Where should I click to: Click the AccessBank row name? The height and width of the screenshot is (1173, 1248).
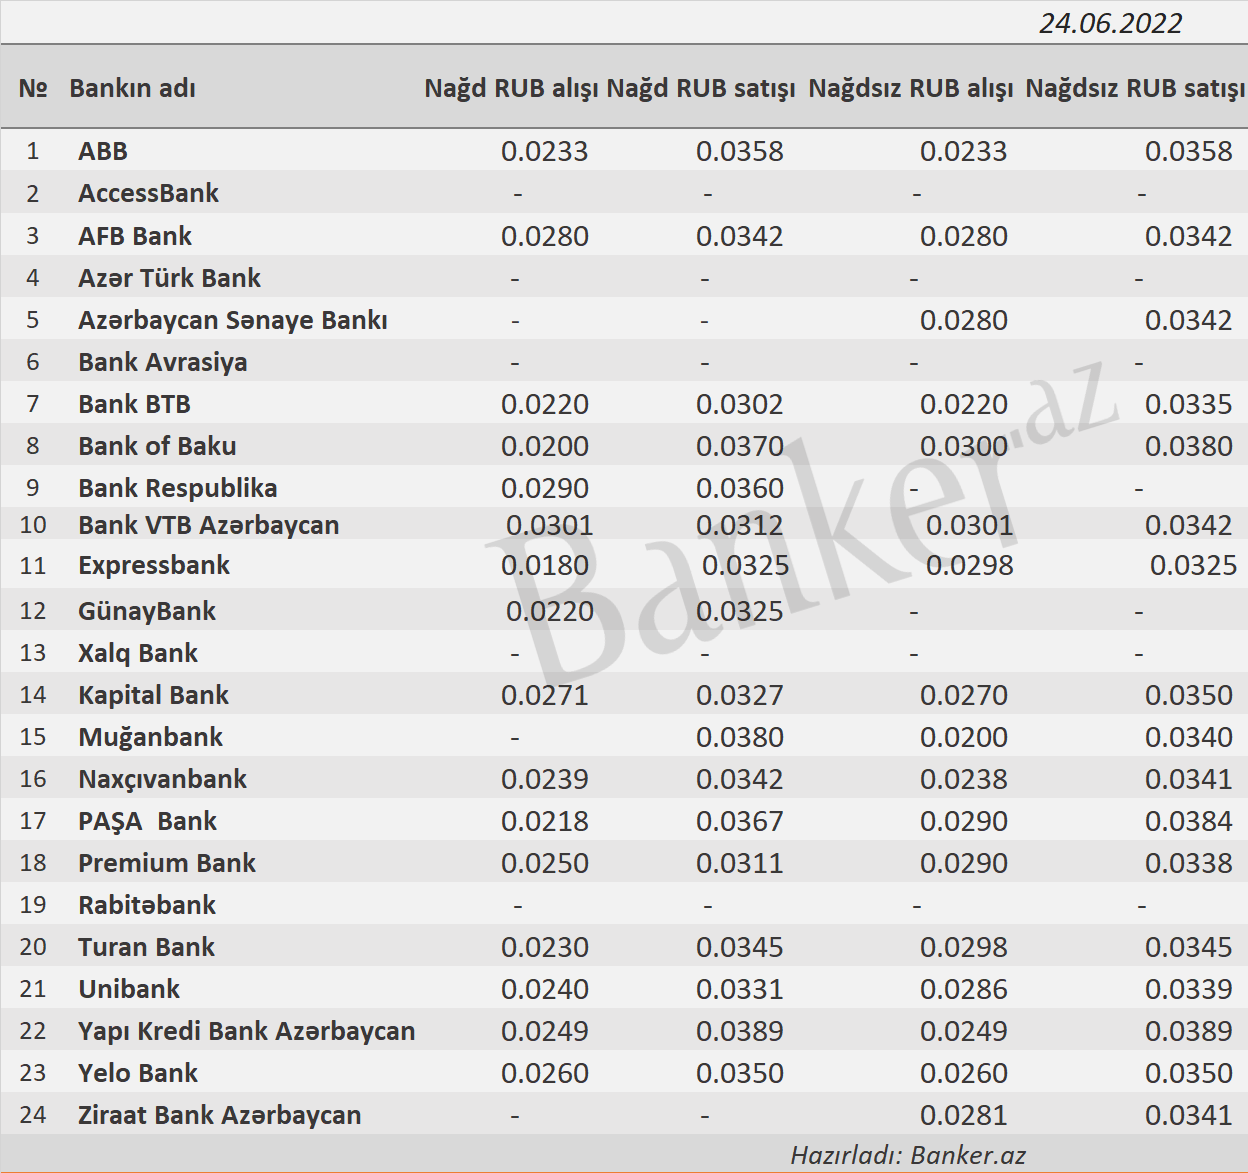tap(149, 193)
